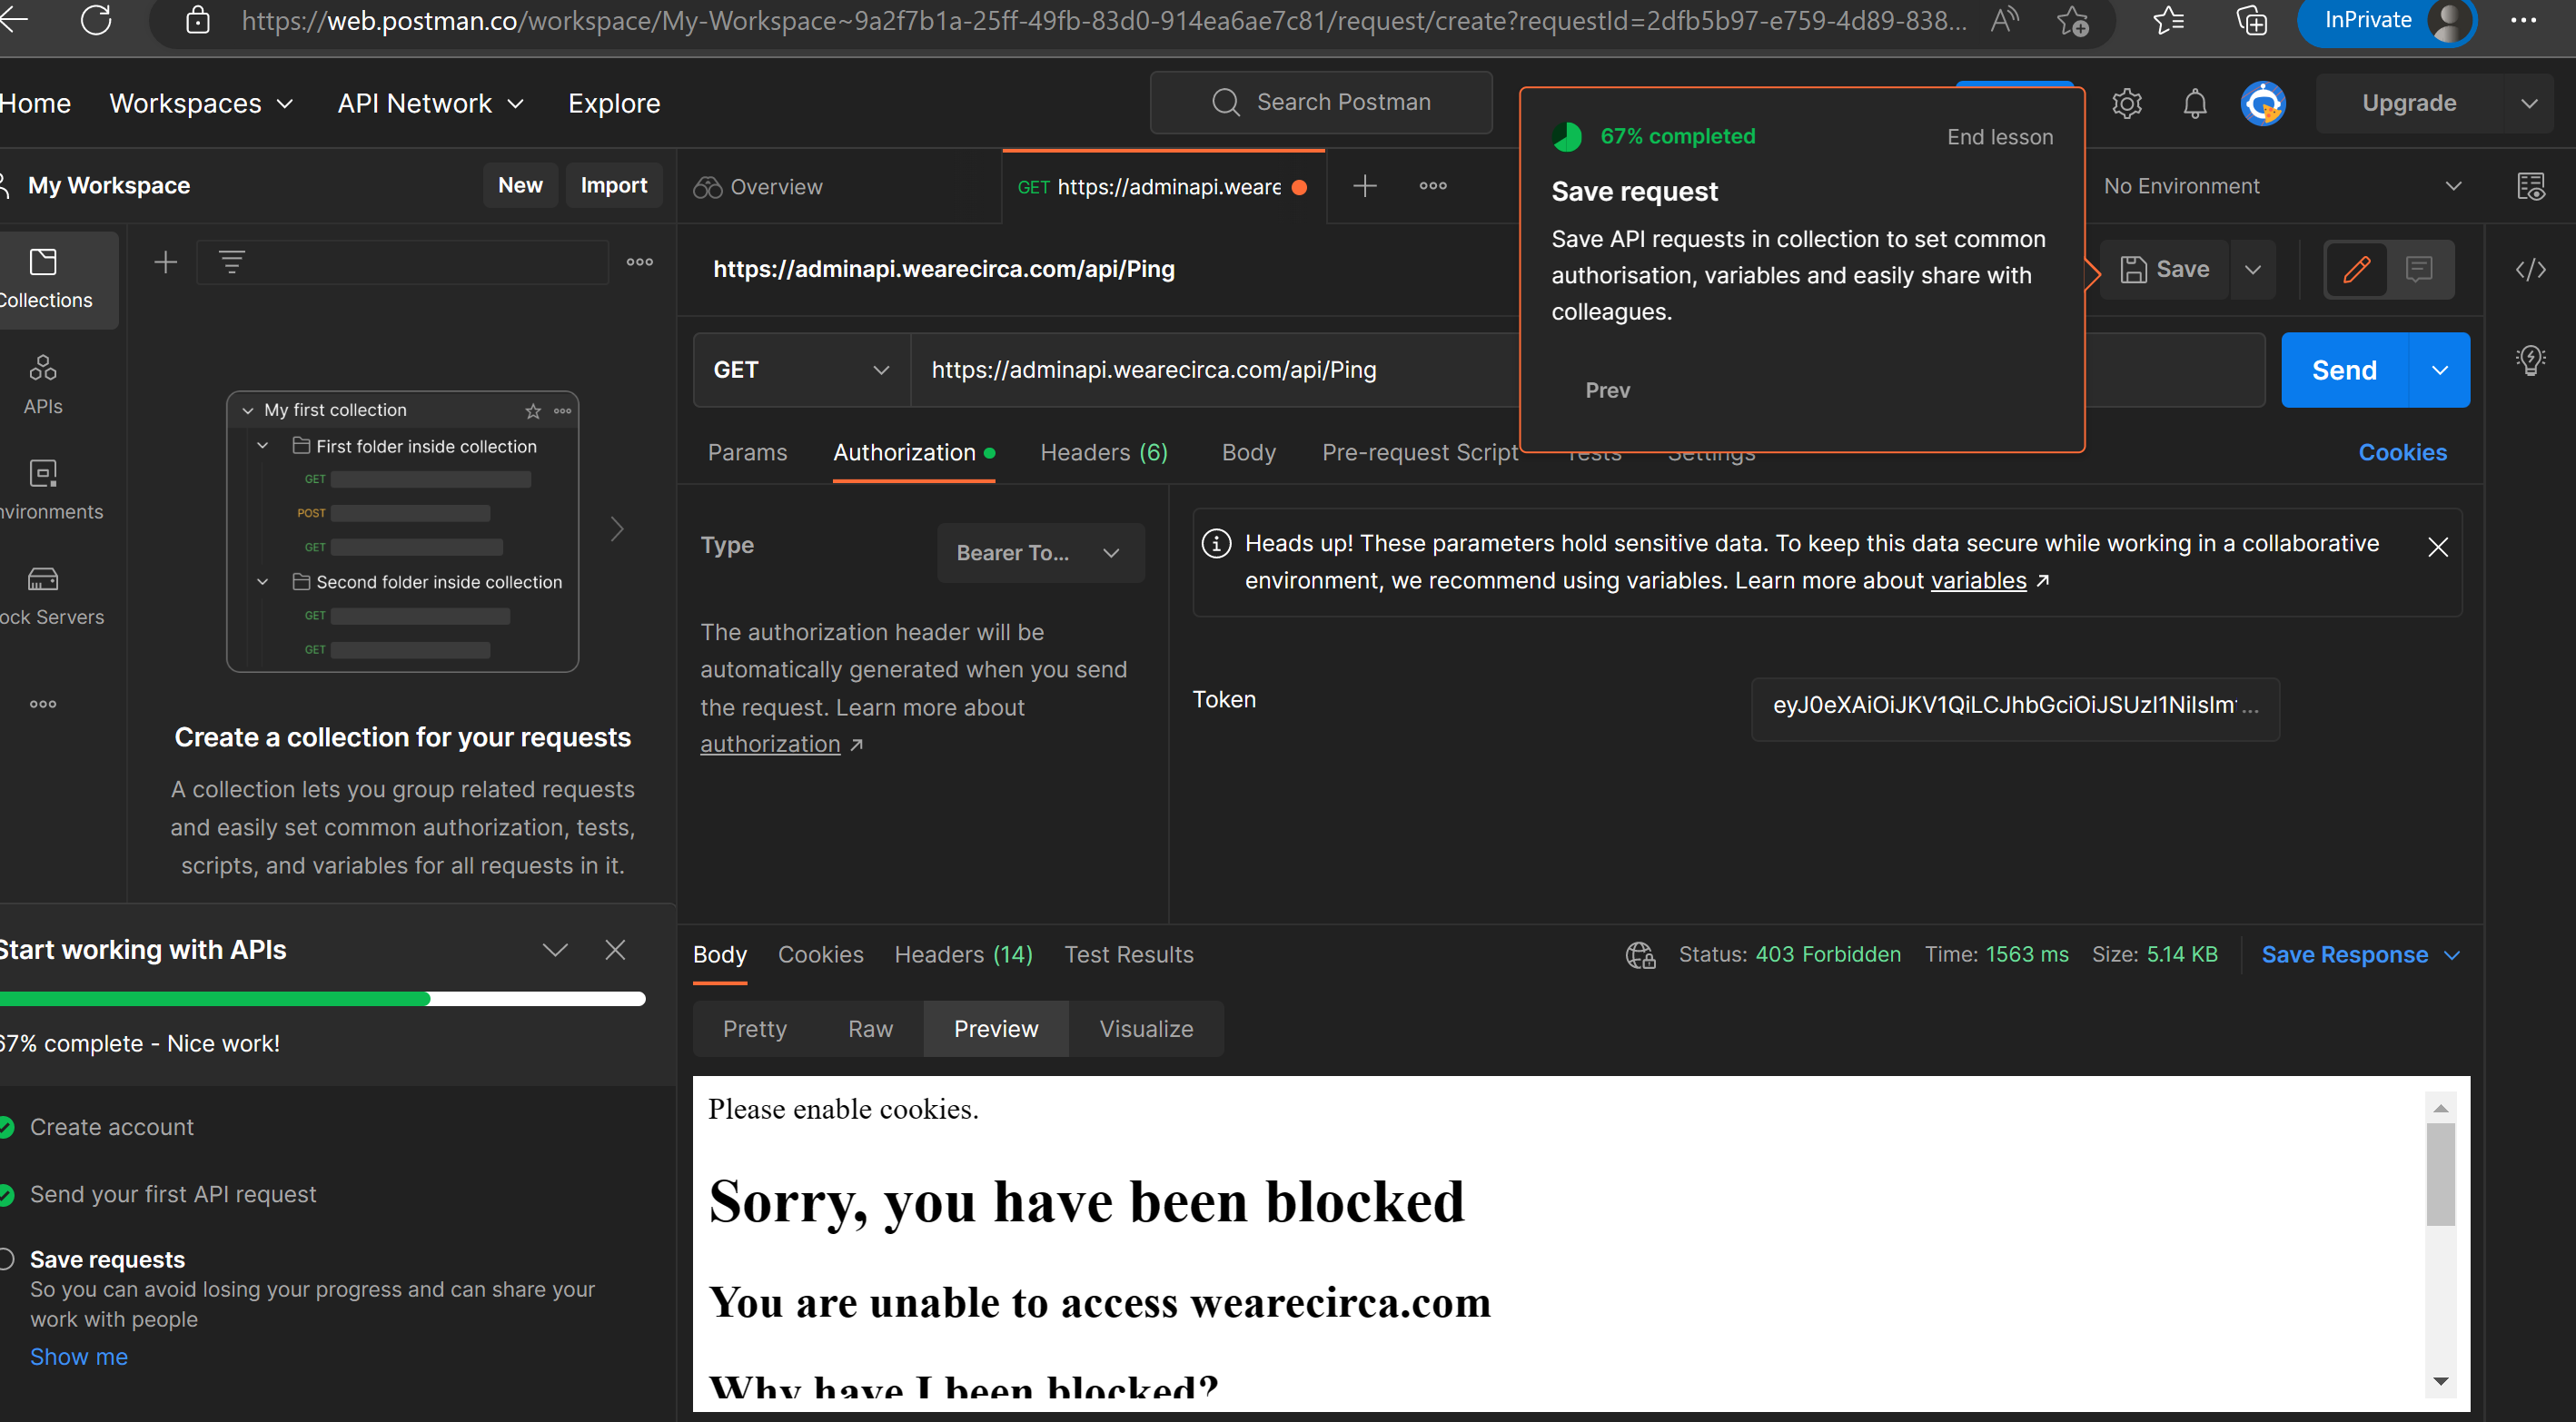The height and width of the screenshot is (1422, 2576).
Task: Click the environment quick look icon
Action: pyautogui.click(x=2530, y=186)
